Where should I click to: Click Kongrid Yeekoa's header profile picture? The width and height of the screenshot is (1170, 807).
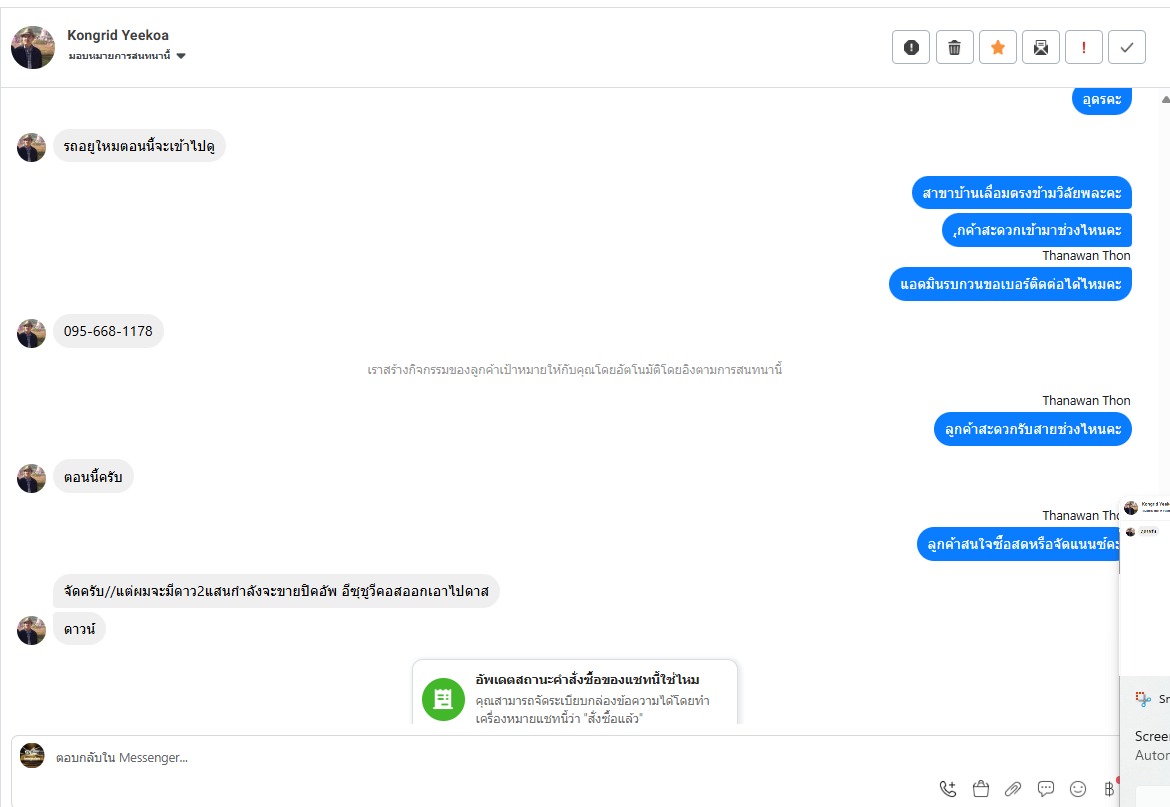[x=33, y=47]
